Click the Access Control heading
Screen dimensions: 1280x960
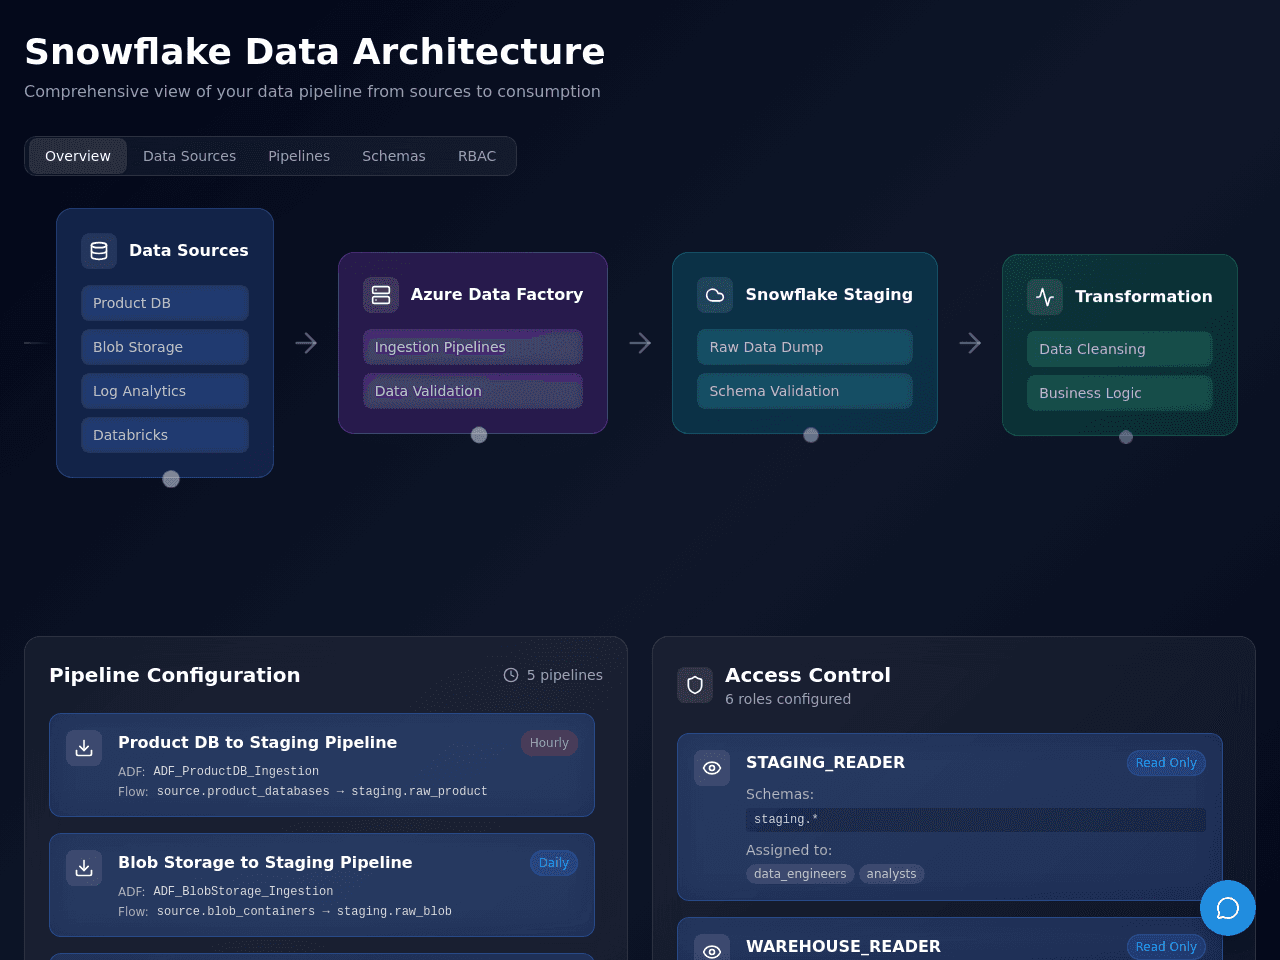(808, 675)
